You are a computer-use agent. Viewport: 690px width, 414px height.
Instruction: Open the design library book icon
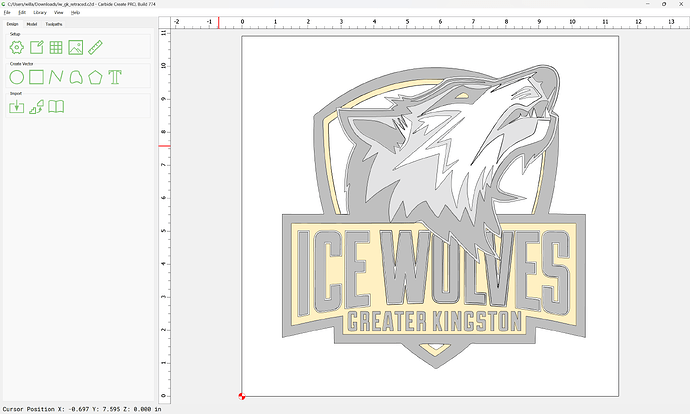coord(56,107)
